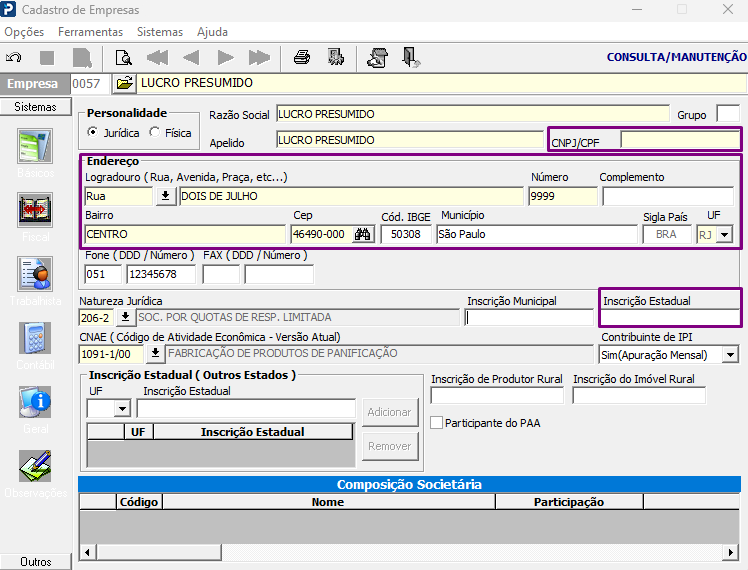This screenshot has width=748, height=570.
Task: Open the Sistemas menu
Action: (x=160, y=32)
